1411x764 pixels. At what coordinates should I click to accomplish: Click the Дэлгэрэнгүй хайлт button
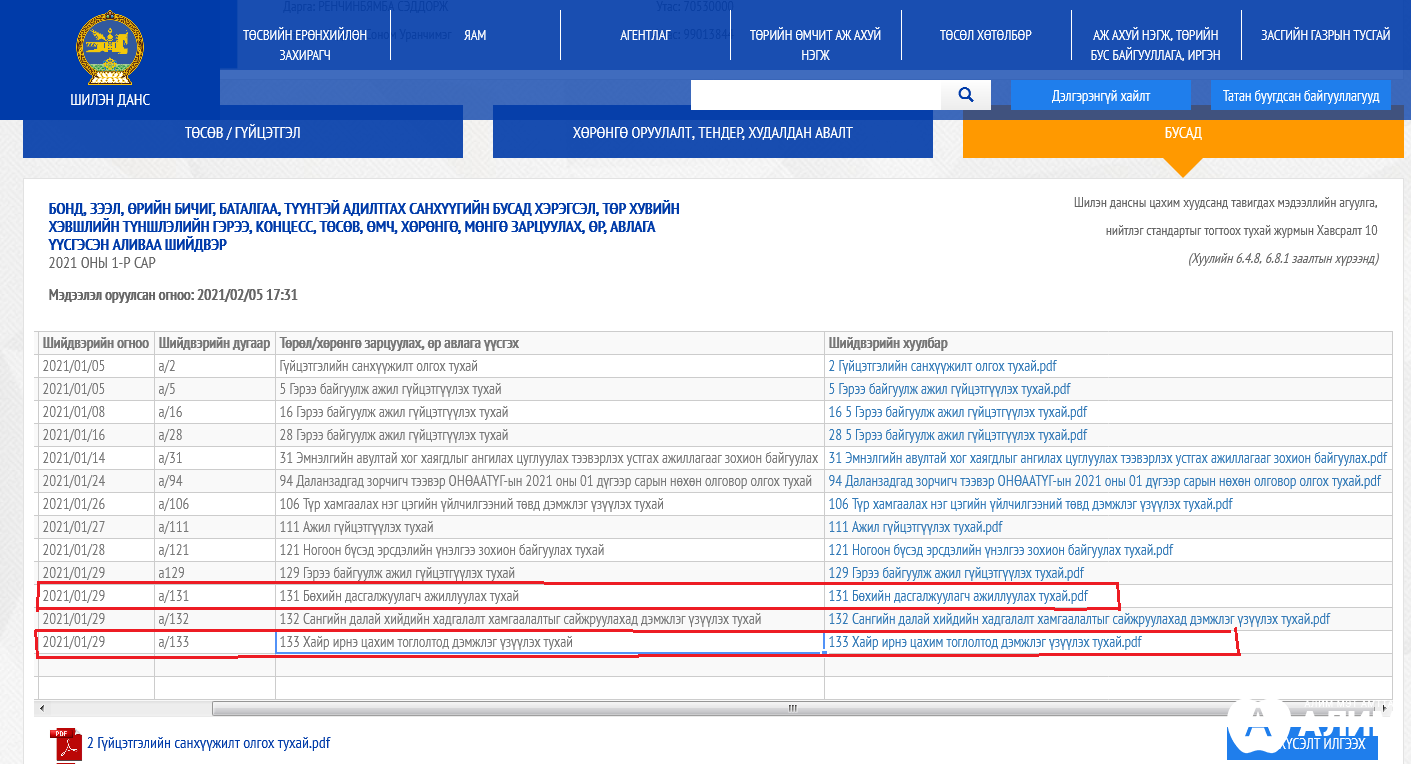click(x=1101, y=96)
